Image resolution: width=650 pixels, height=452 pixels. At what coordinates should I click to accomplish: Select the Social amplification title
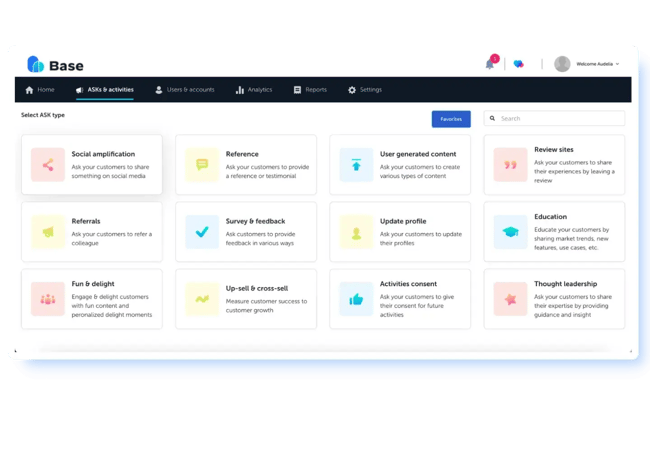click(103, 154)
